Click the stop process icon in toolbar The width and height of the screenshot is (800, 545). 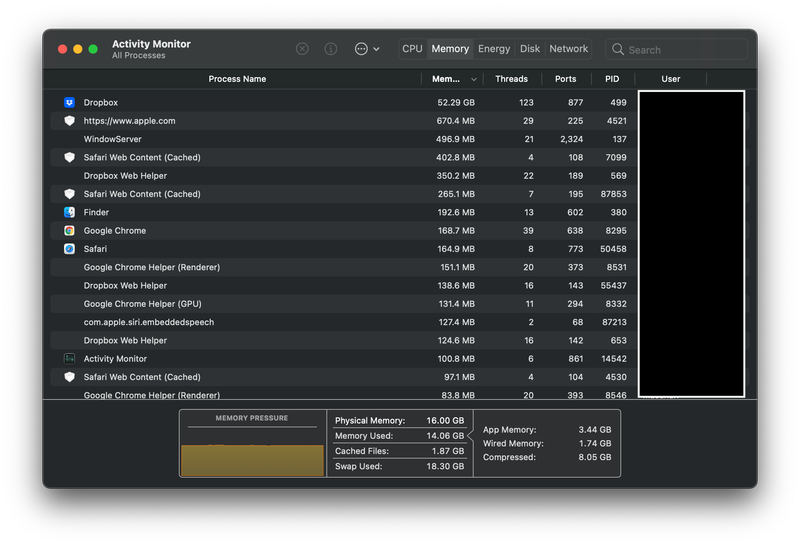click(302, 49)
